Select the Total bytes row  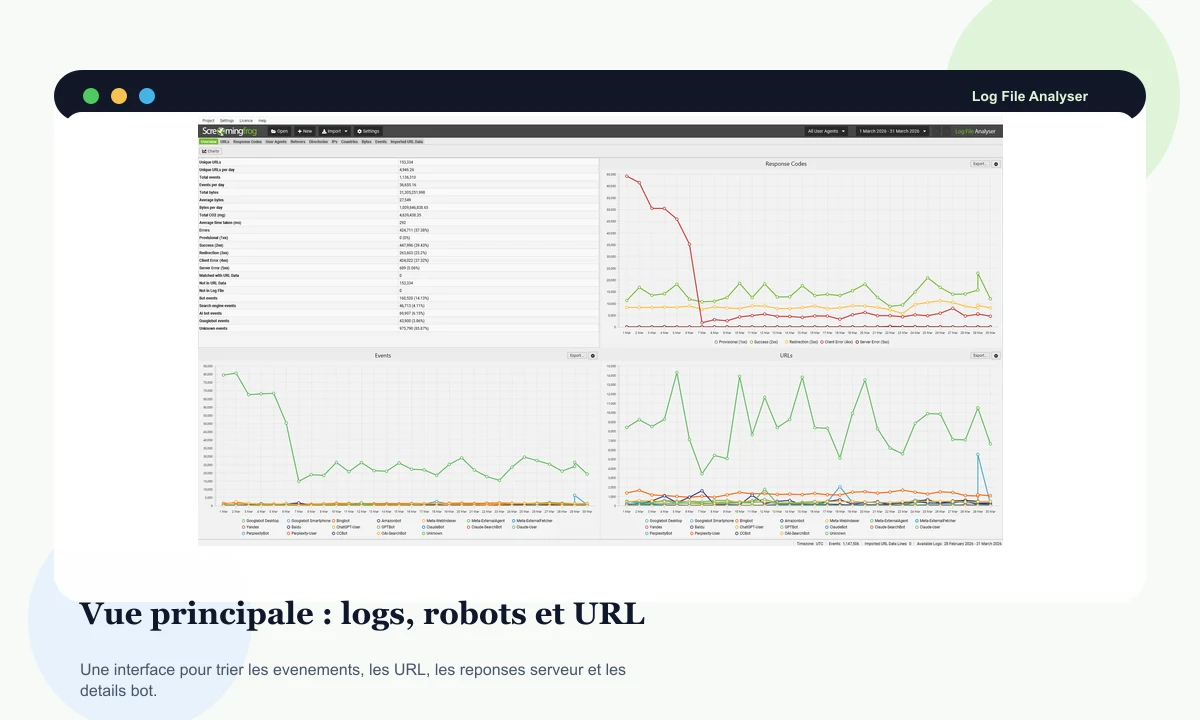click(398, 192)
